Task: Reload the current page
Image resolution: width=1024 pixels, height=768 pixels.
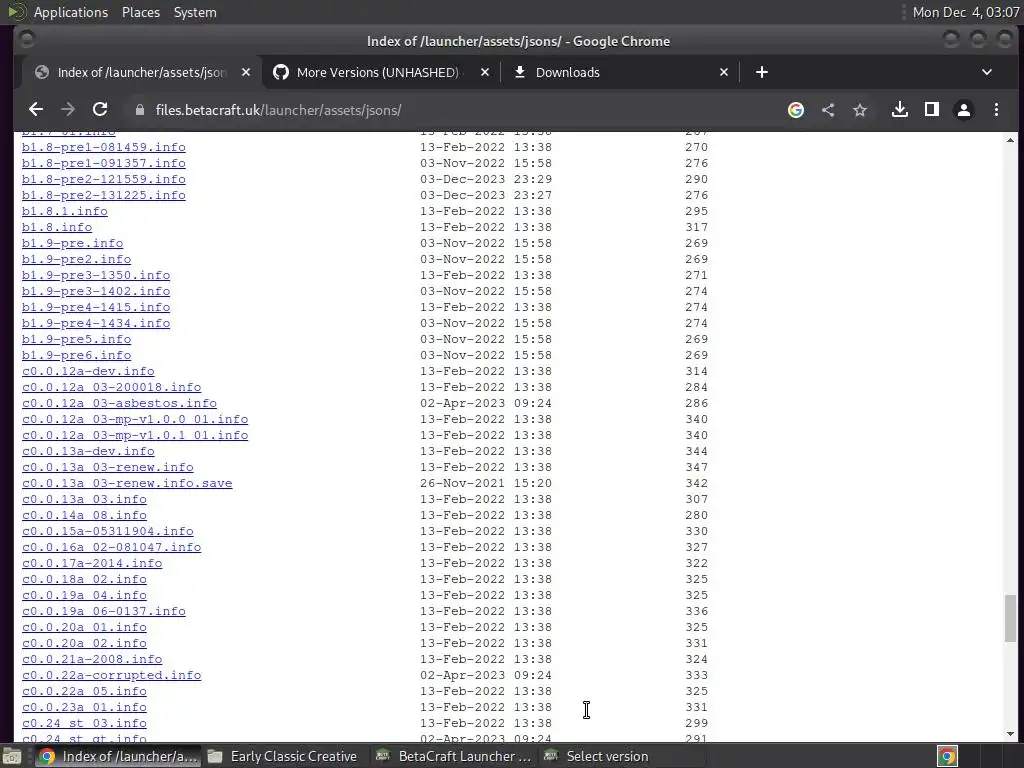Action: 100,110
